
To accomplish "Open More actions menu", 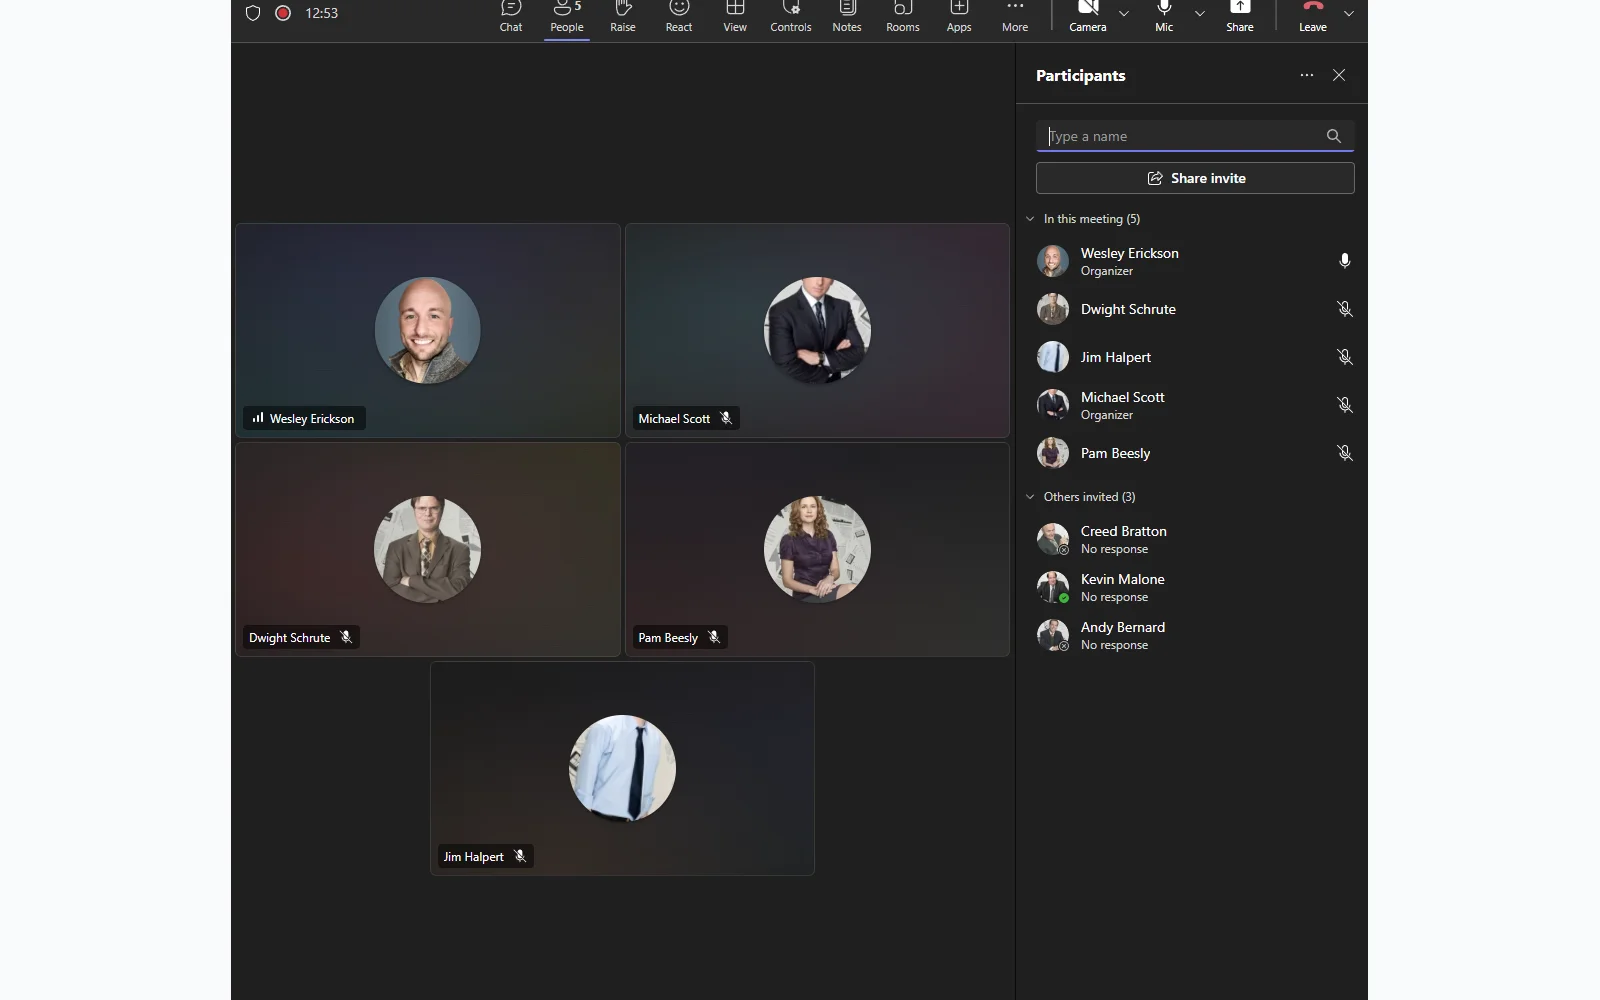I will 1015,17.
